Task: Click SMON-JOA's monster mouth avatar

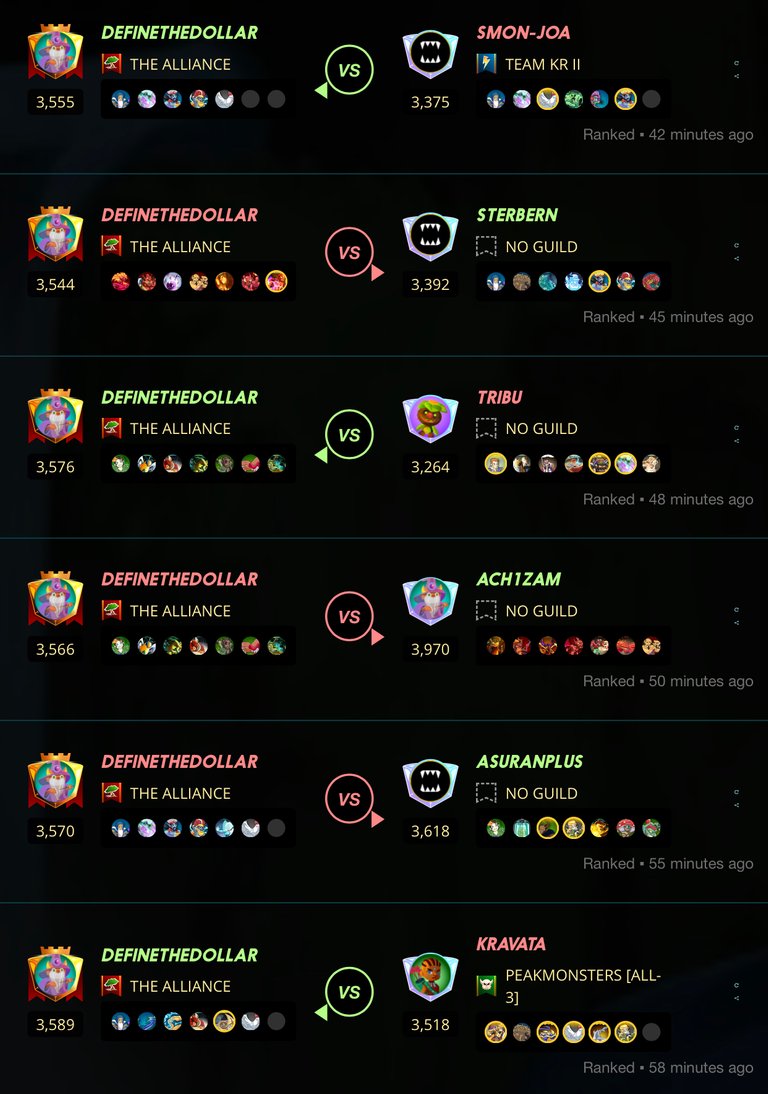Action: [x=430, y=54]
